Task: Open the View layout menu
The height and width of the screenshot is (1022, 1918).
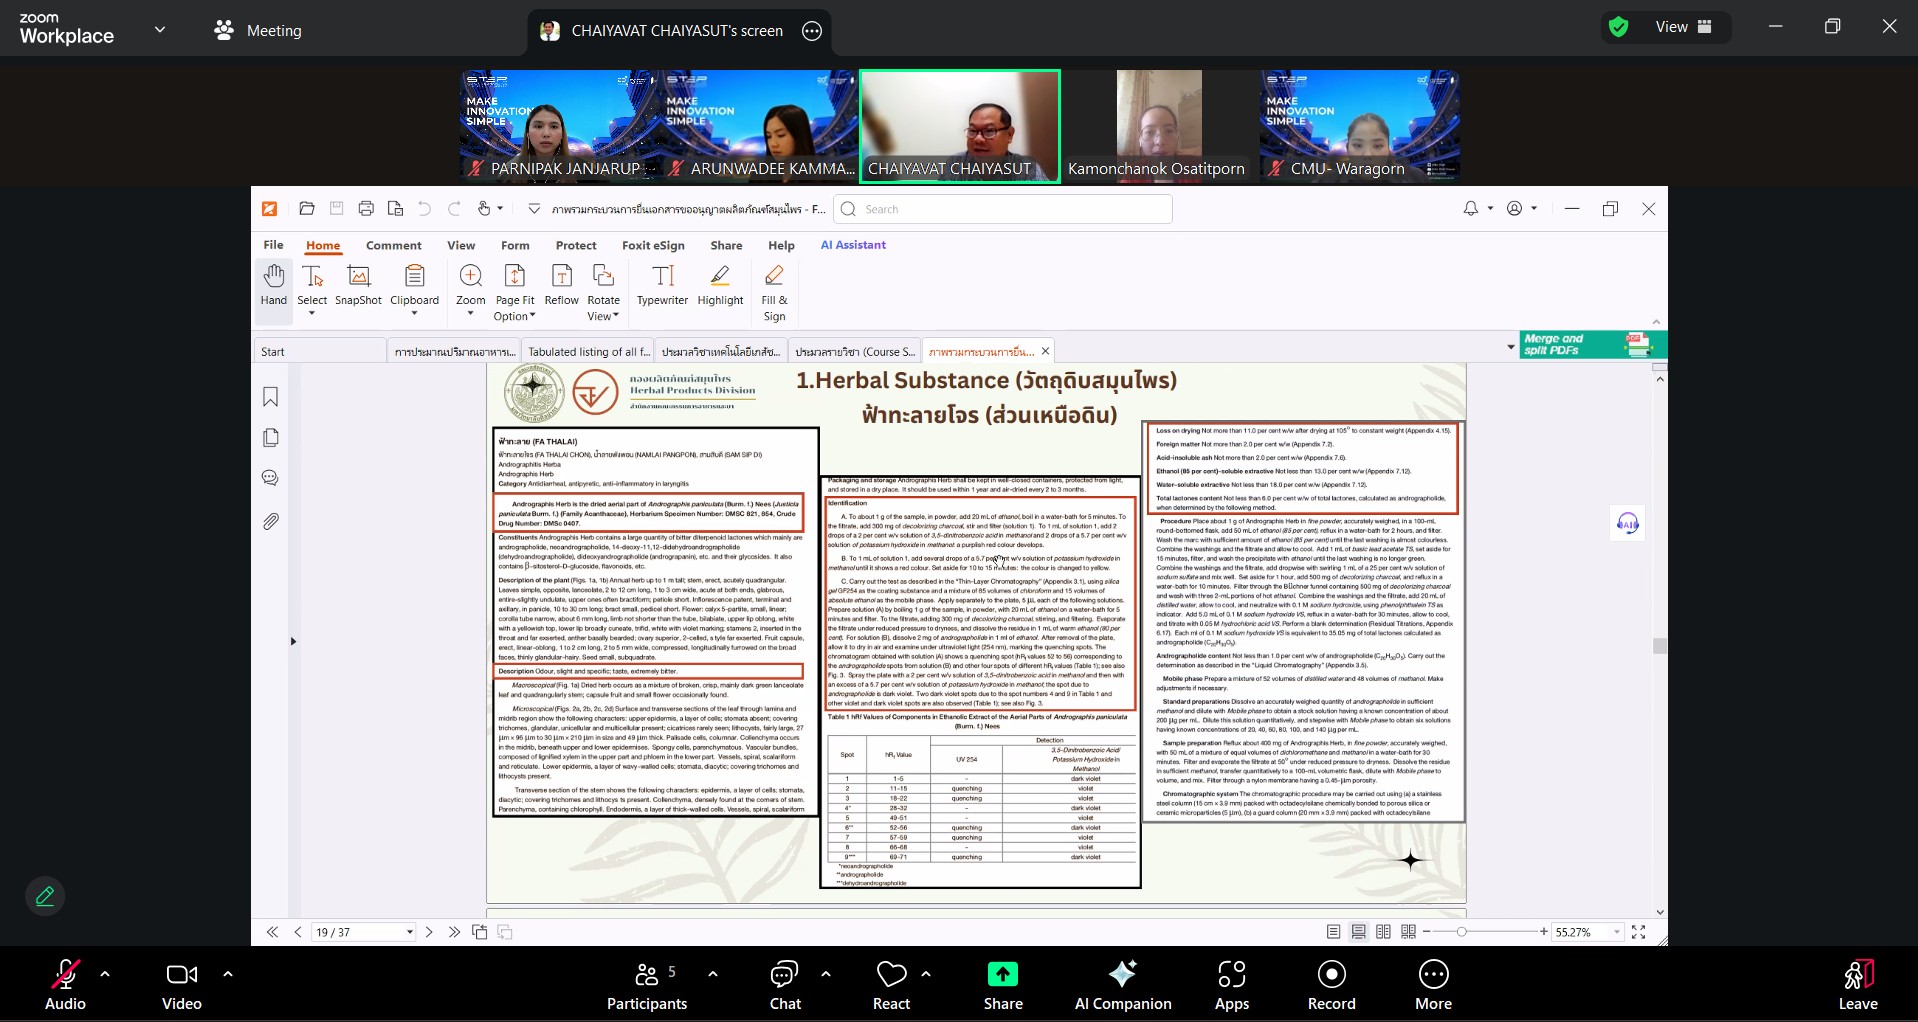Action: click(1683, 27)
